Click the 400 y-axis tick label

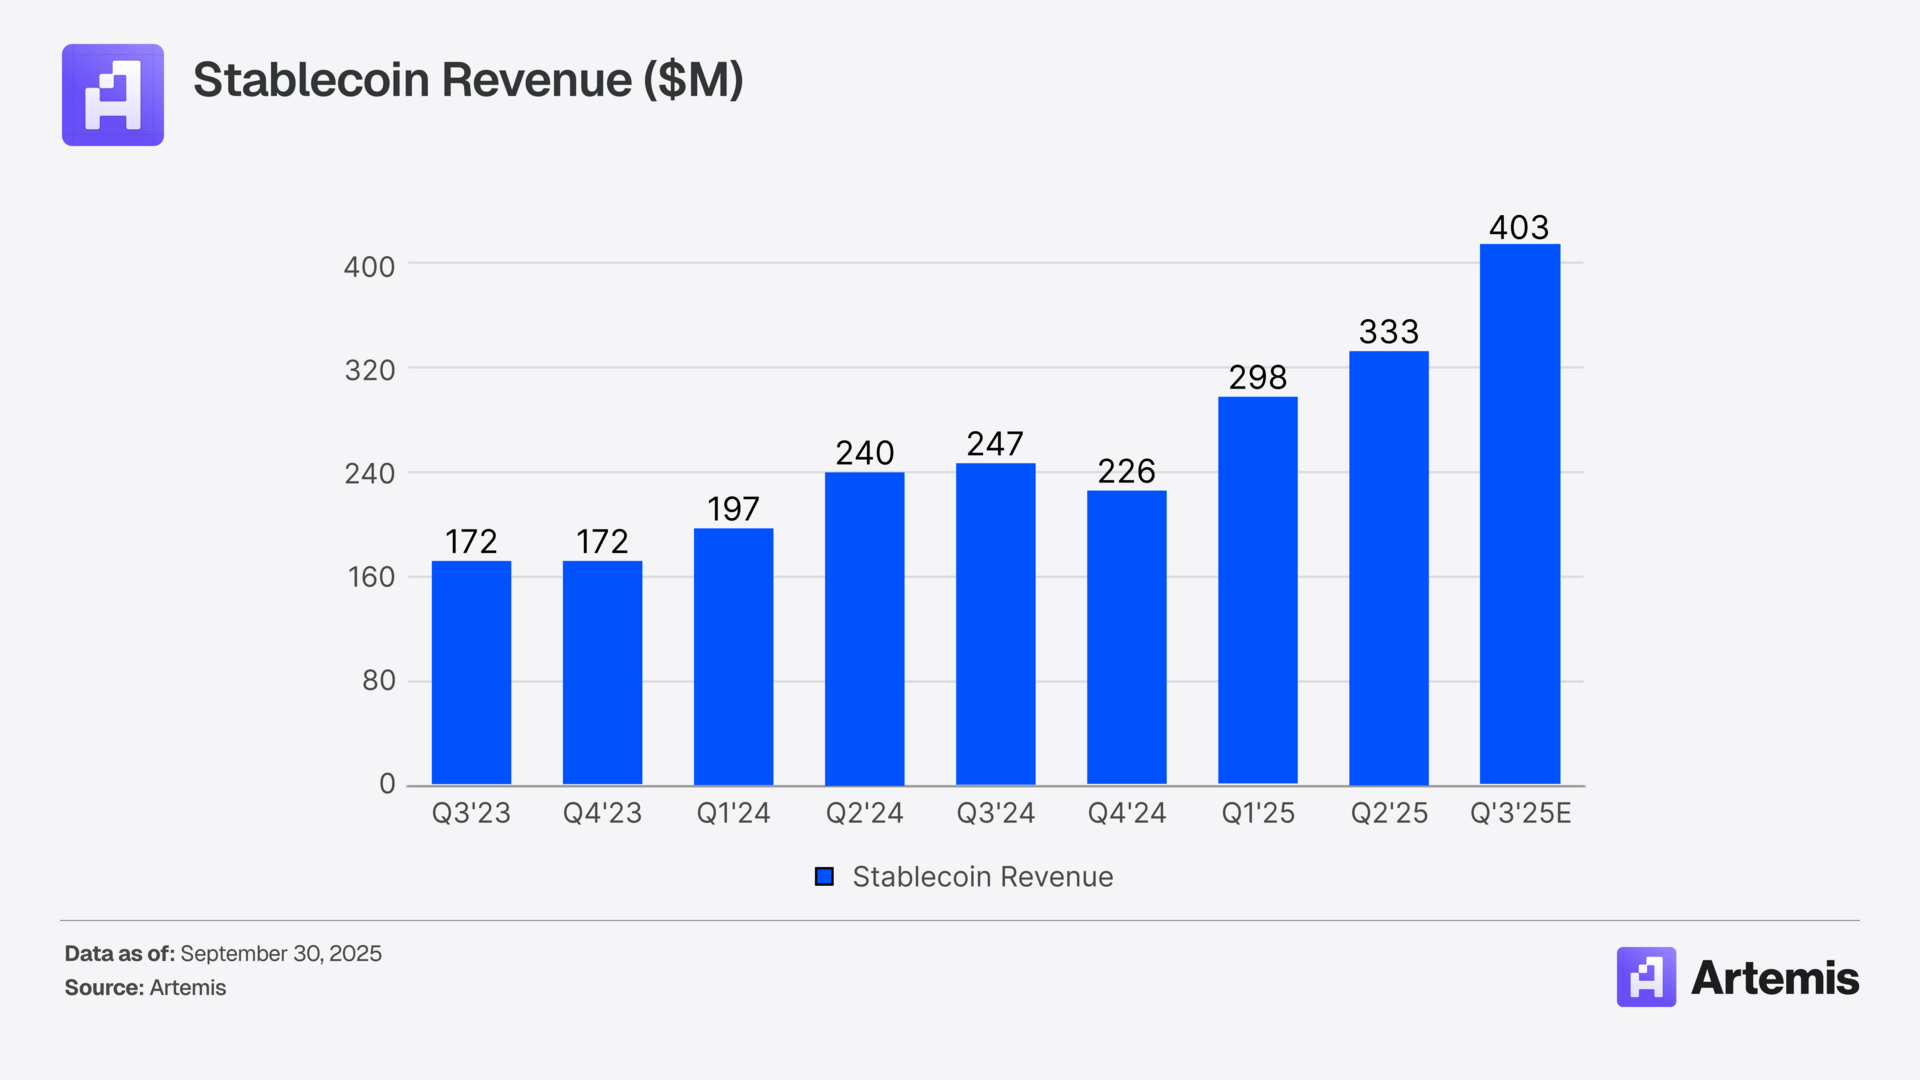pyautogui.click(x=369, y=267)
